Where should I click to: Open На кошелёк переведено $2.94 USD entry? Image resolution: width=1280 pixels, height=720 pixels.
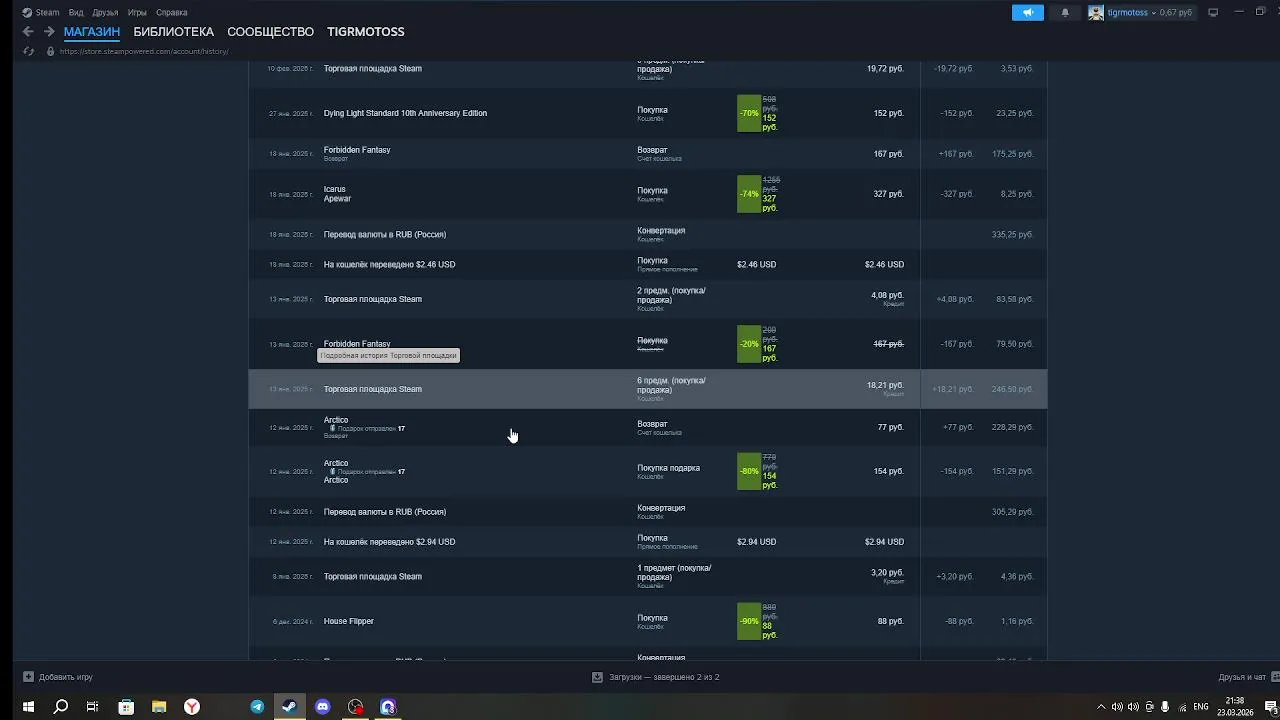648,542
